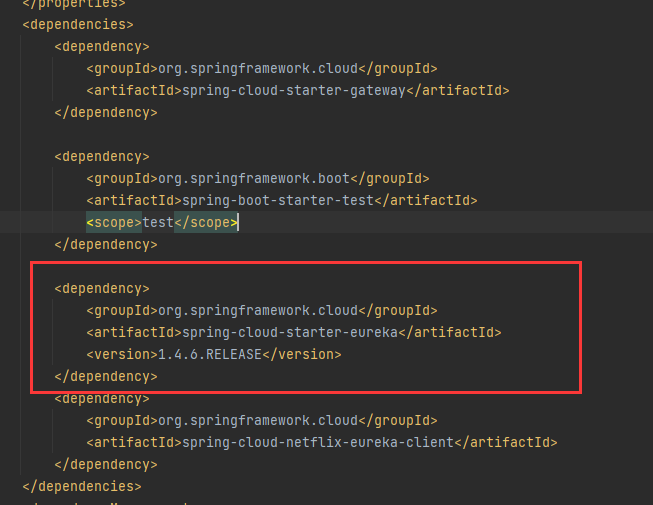Click </dependency> tag right below the version line

pyautogui.click(x=106, y=377)
